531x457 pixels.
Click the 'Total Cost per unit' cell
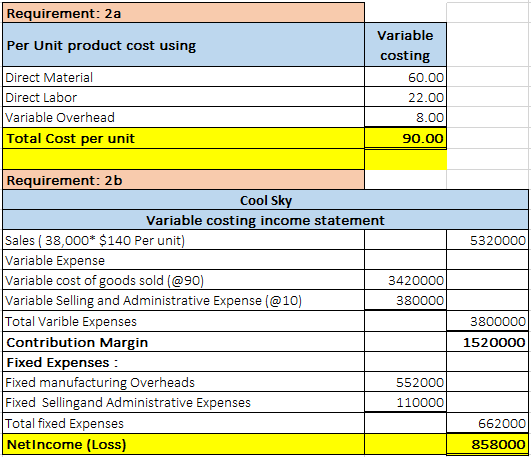point(184,138)
